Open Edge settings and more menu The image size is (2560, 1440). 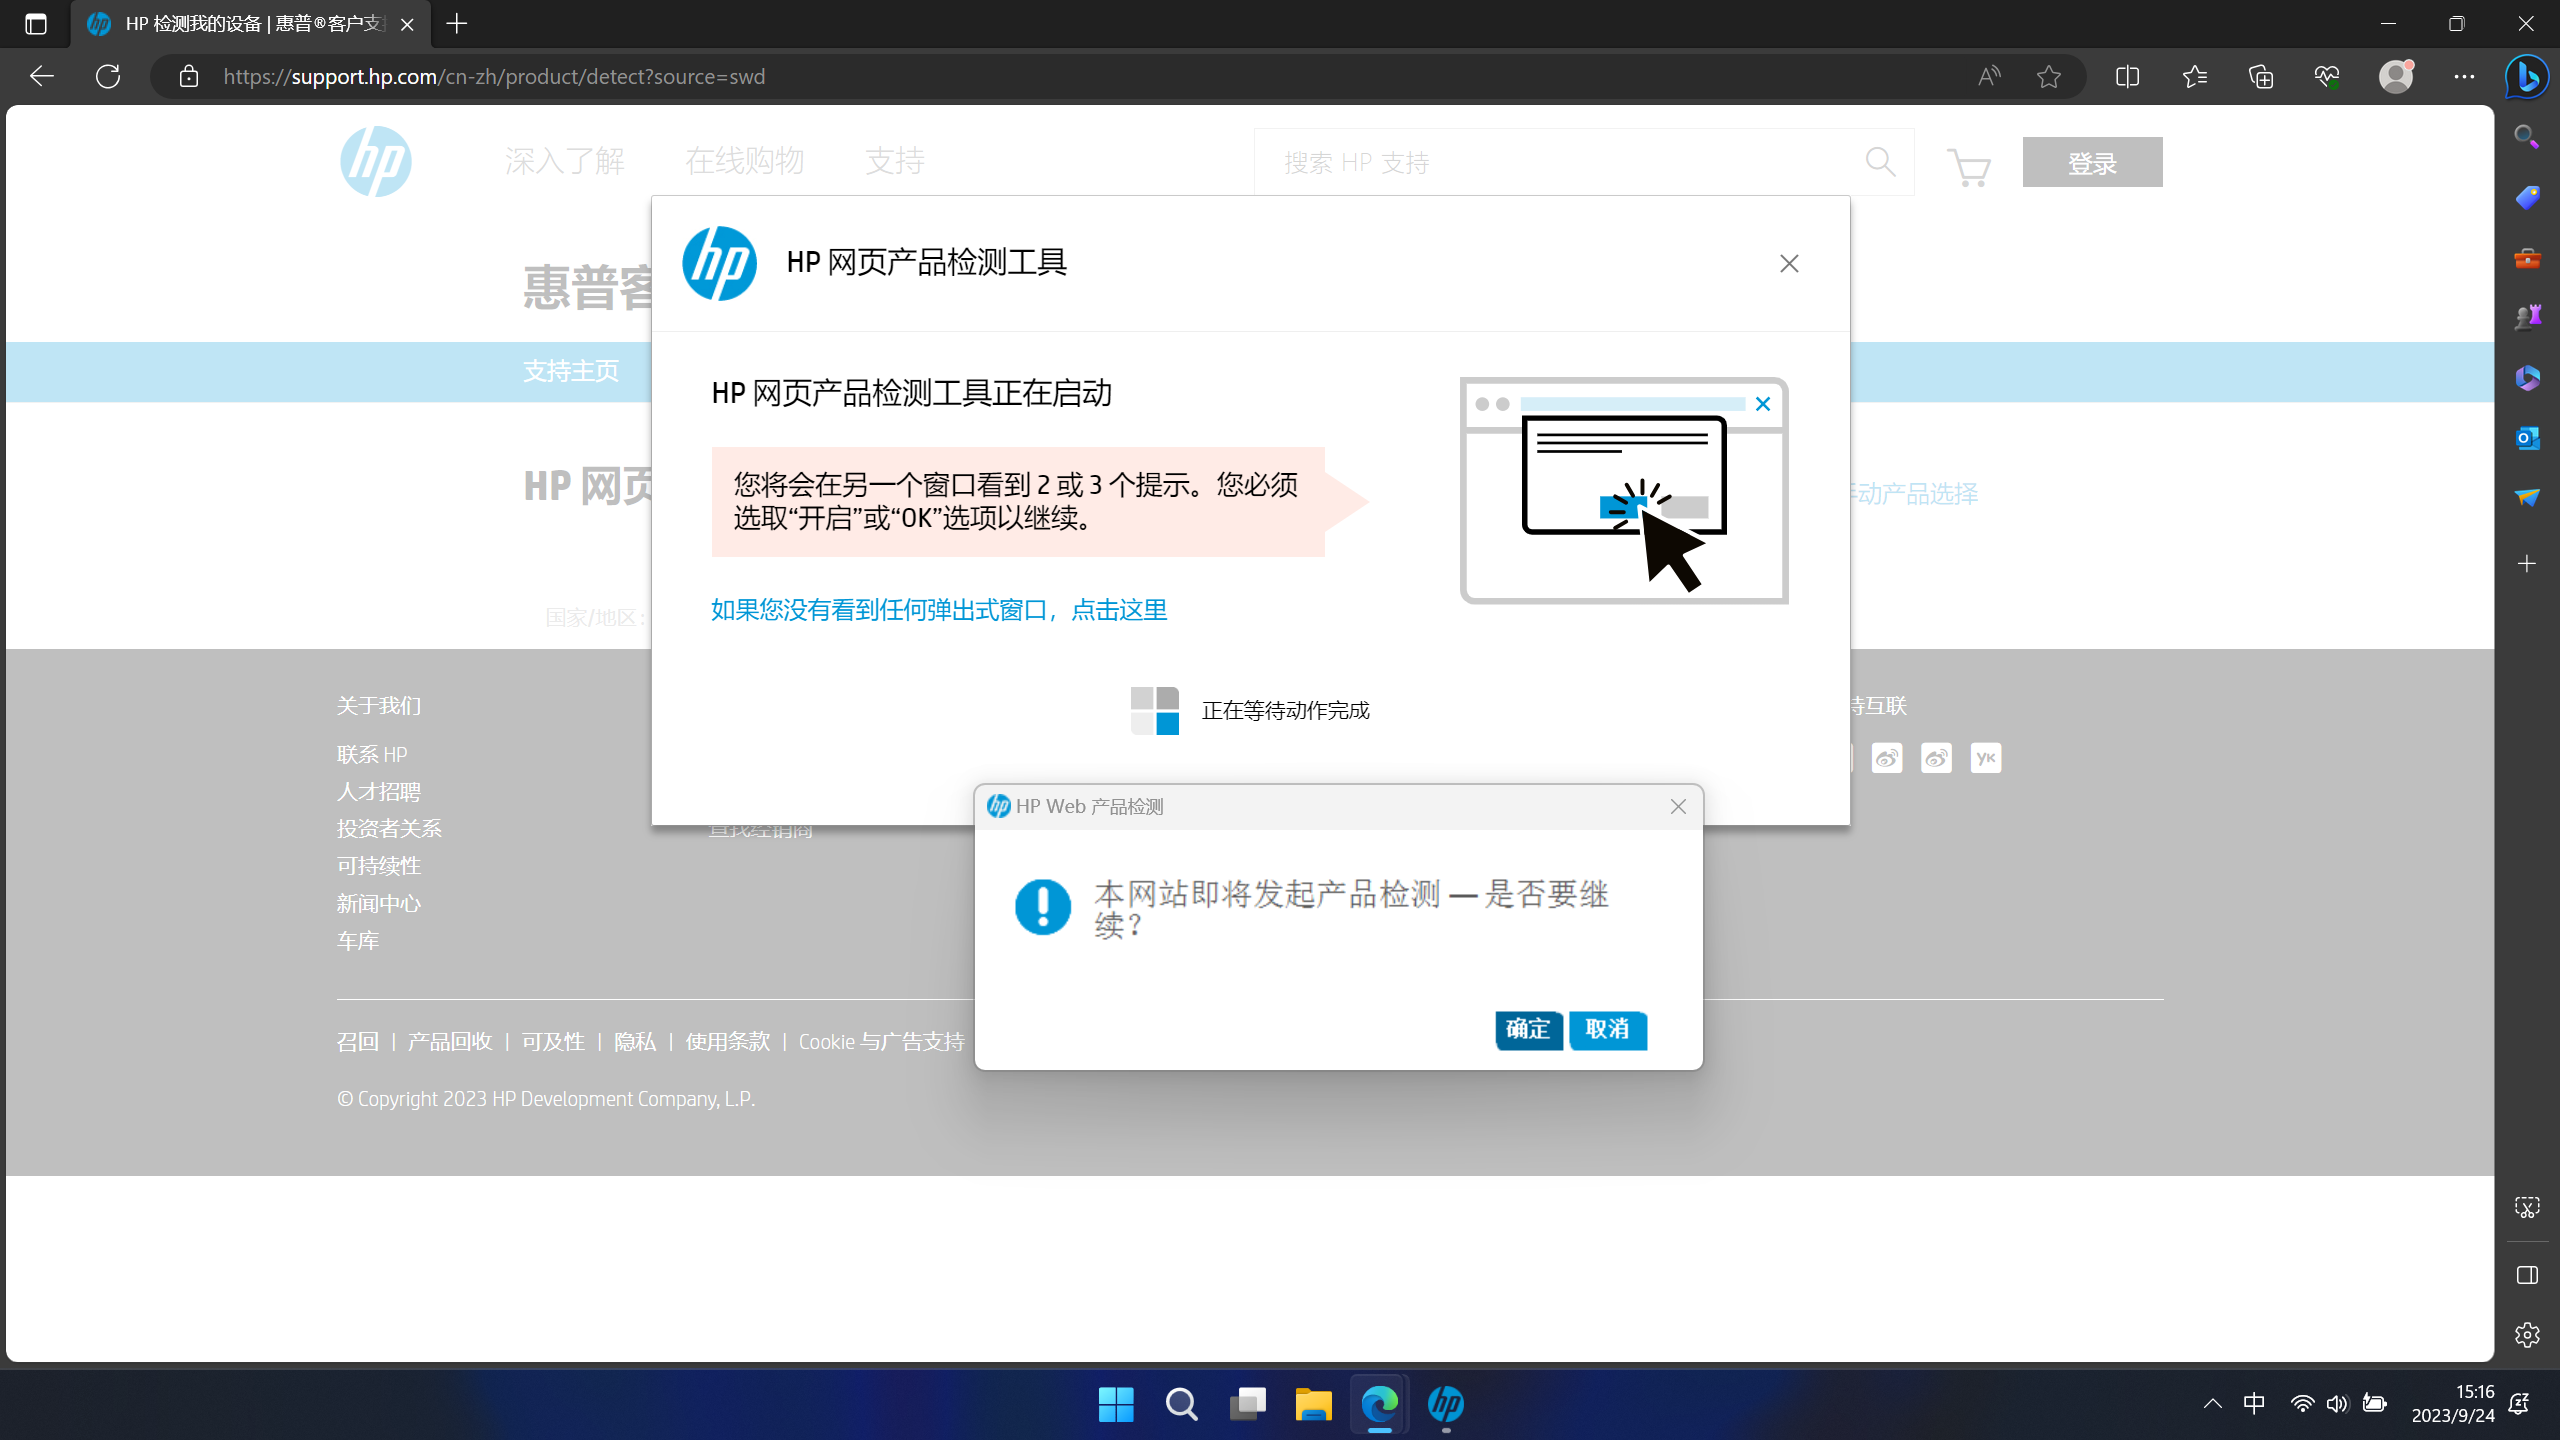[2463, 77]
